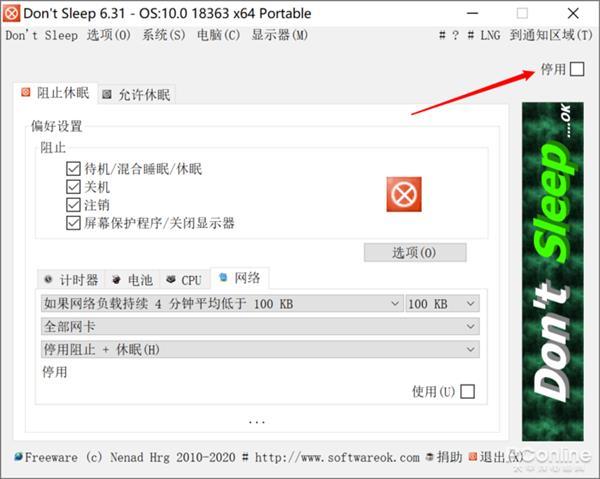600x479 pixels.
Task: Click the 选项(O) button
Action: click(415, 253)
